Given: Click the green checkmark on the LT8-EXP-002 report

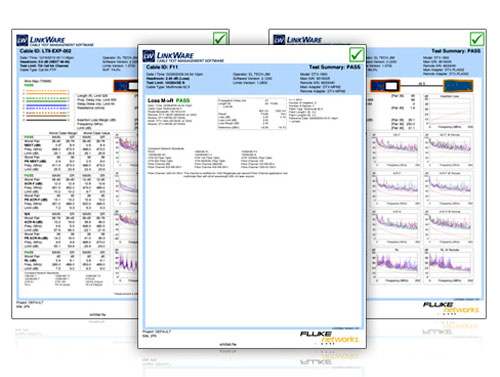Looking at the screenshot, I should [220, 39].
